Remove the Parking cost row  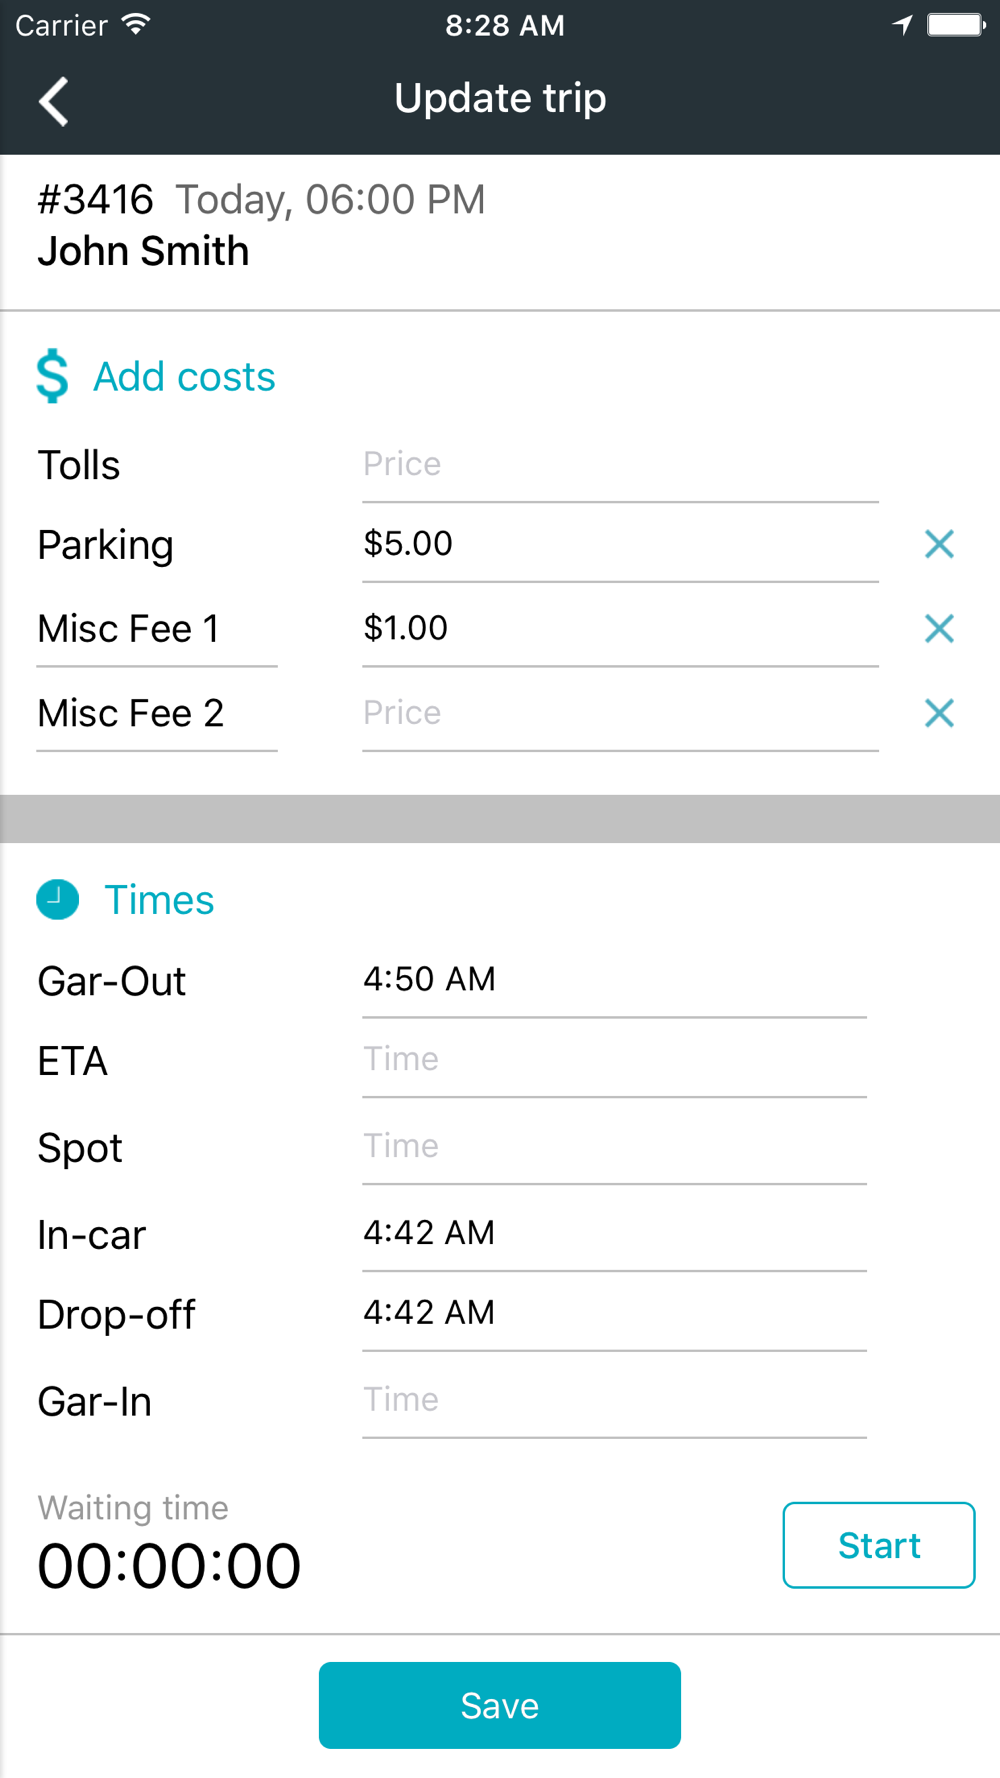[x=939, y=544]
